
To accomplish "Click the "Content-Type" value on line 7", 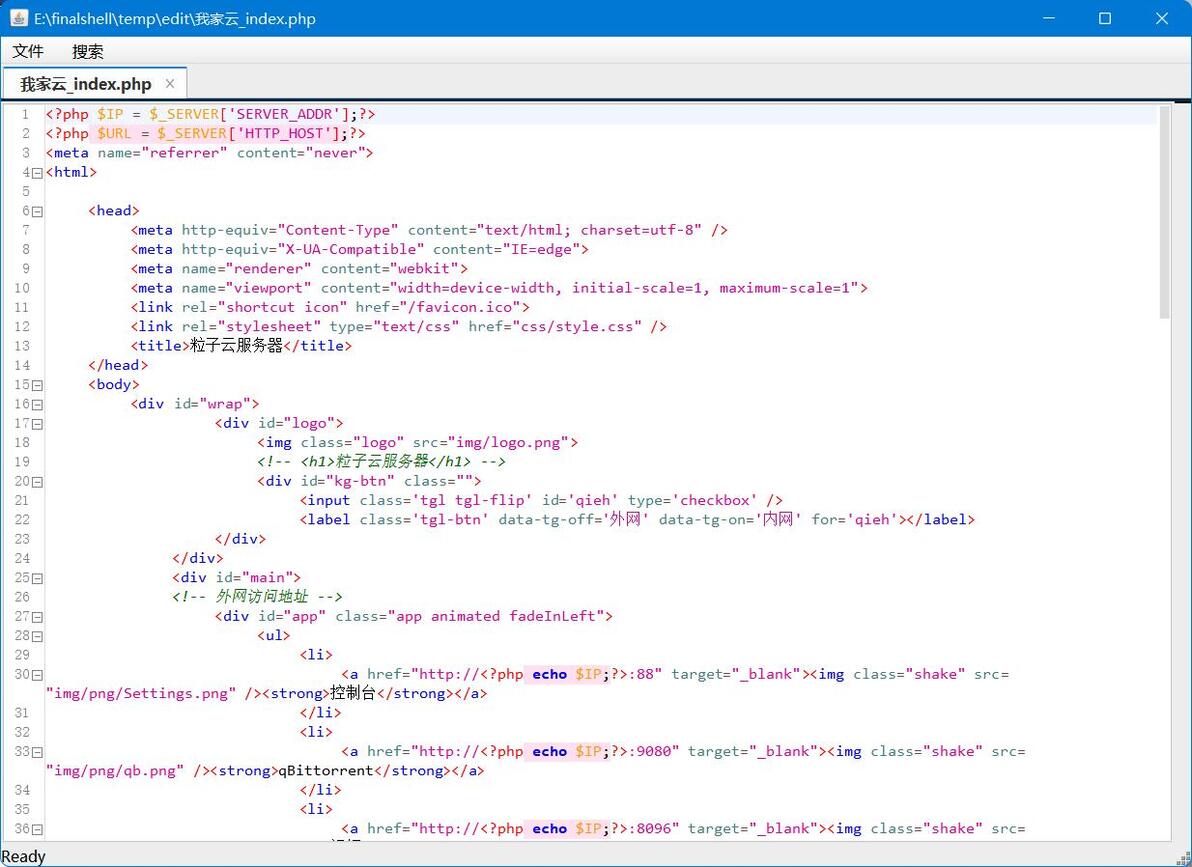I will (338, 230).
